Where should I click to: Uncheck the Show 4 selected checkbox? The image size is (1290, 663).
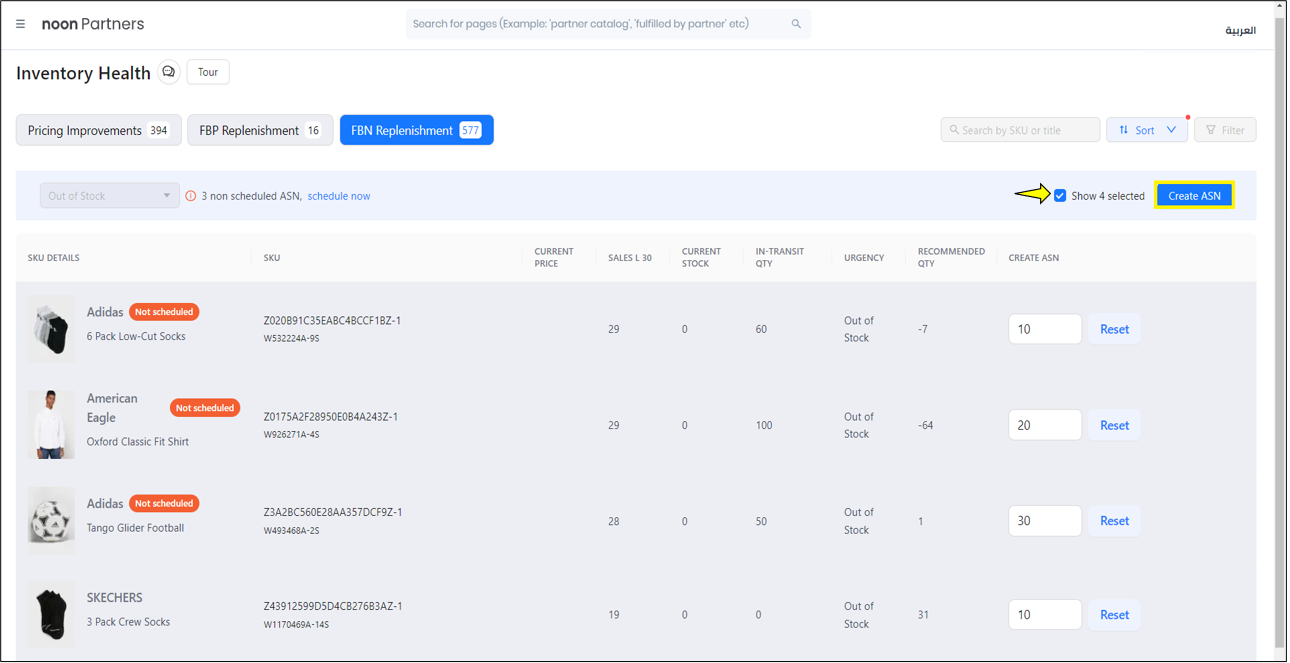(1060, 196)
